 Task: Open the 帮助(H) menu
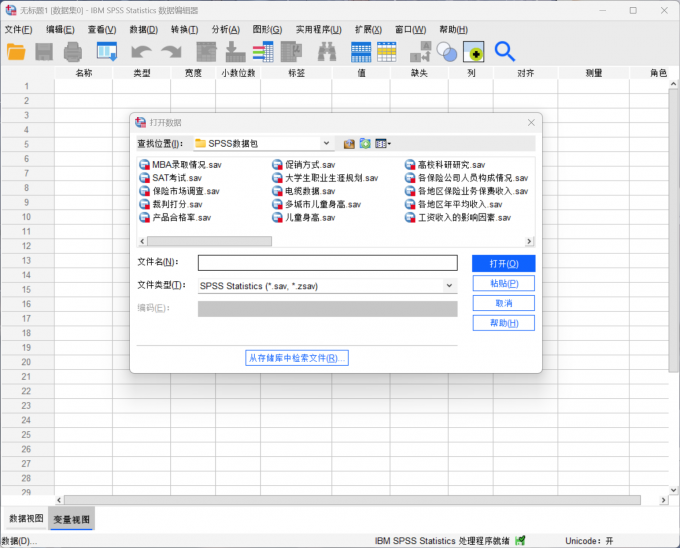click(x=453, y=29)
